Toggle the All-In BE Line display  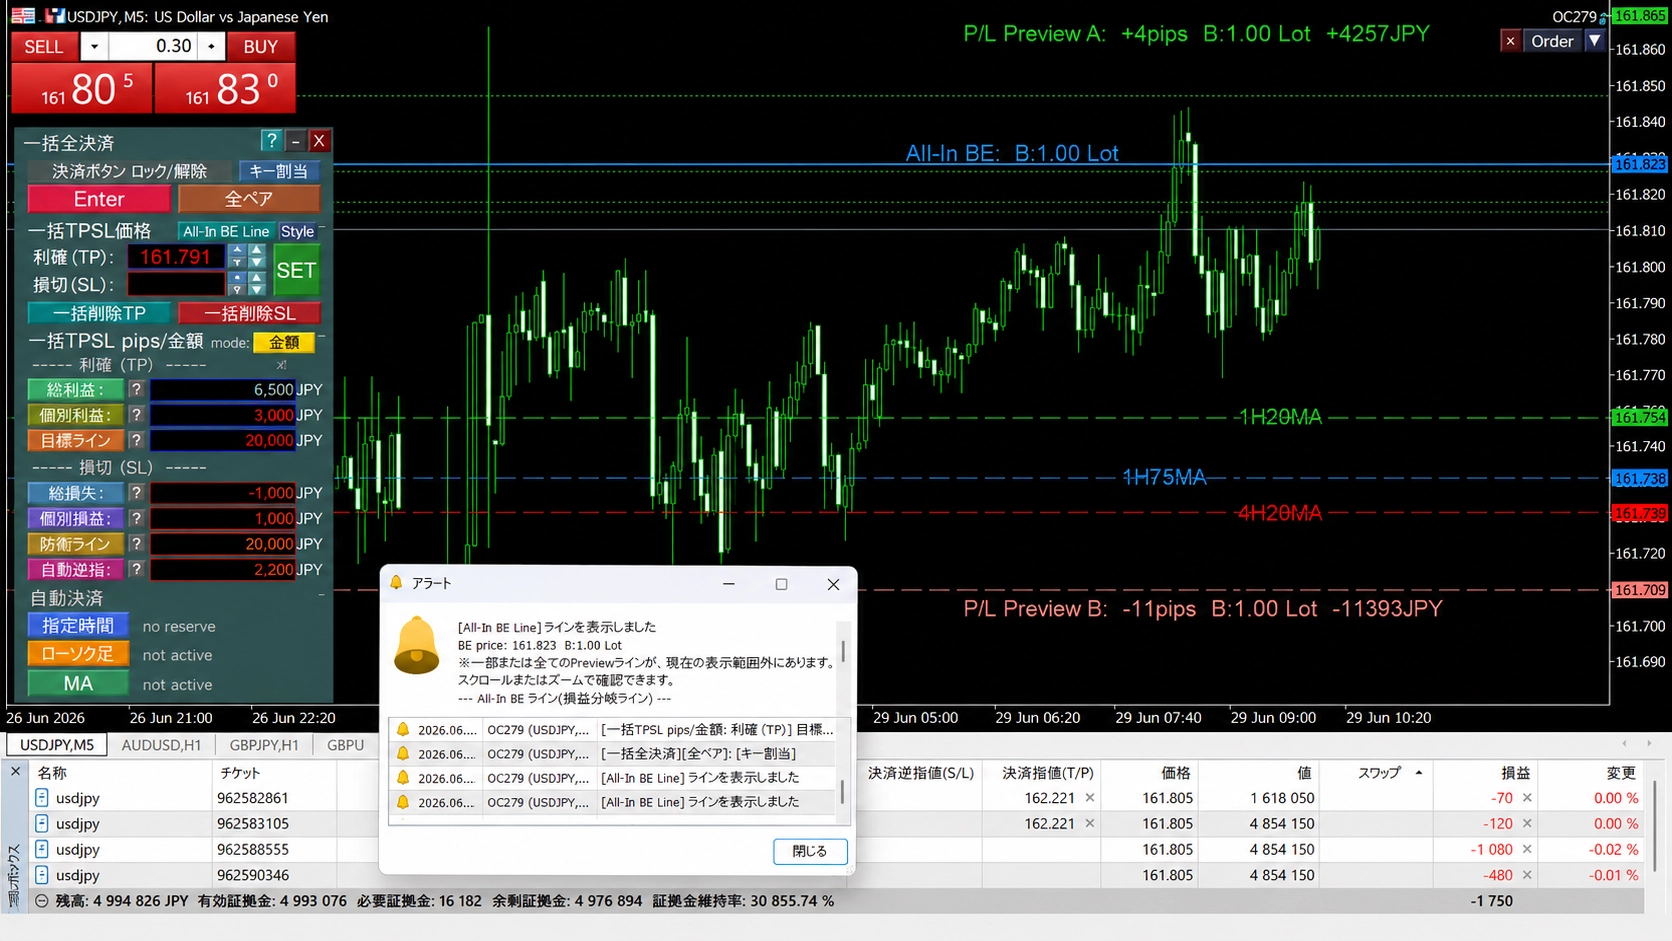pos(226,231)
